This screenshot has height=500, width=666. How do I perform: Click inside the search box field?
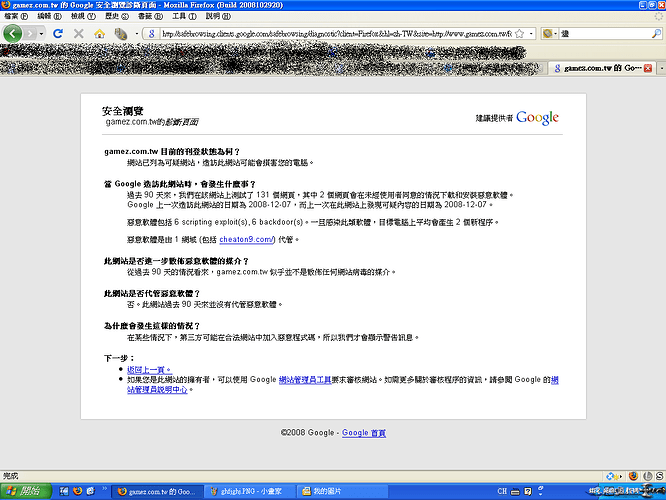coord(605,34)
